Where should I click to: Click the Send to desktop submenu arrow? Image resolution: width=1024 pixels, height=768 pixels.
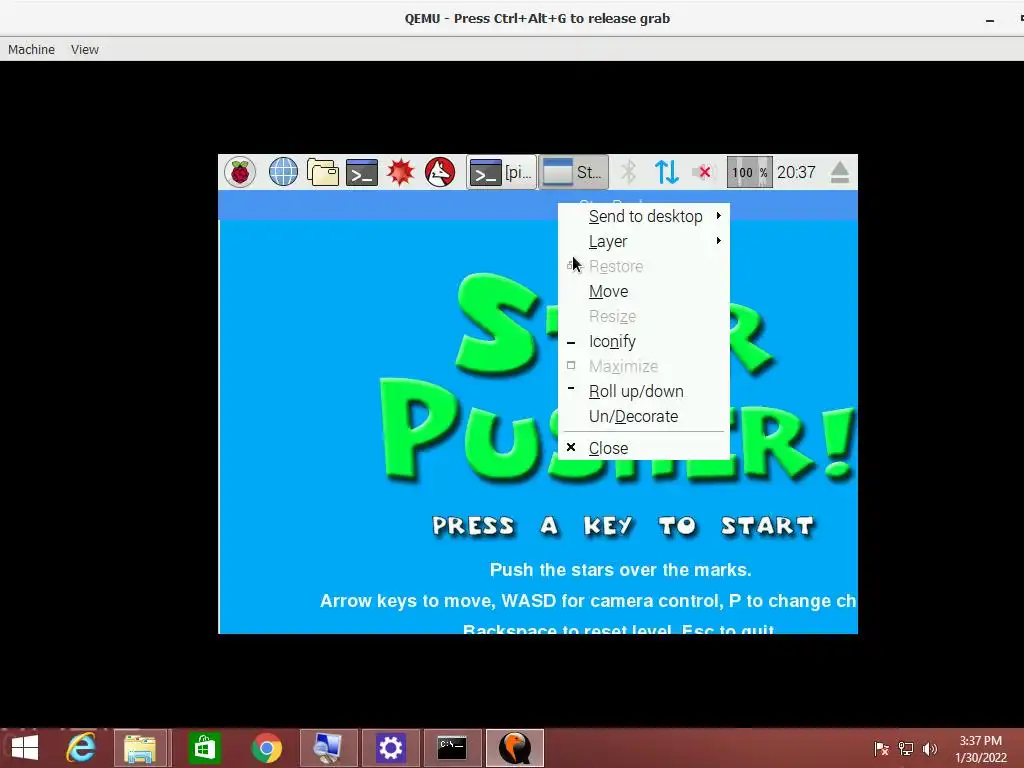click(x=718, y=216)
